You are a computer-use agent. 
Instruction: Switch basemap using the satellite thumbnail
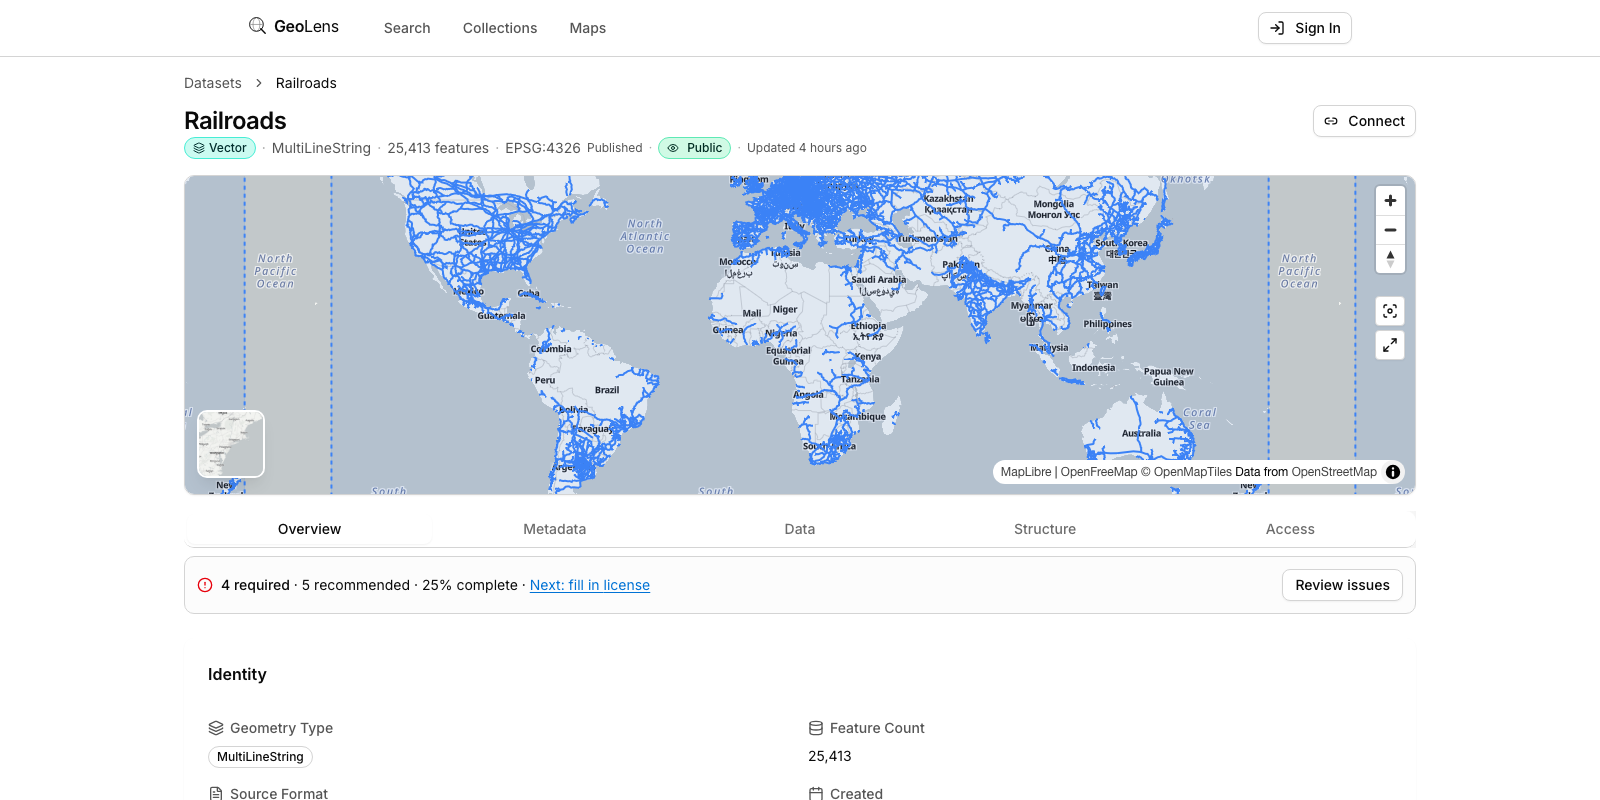point(231,444)
